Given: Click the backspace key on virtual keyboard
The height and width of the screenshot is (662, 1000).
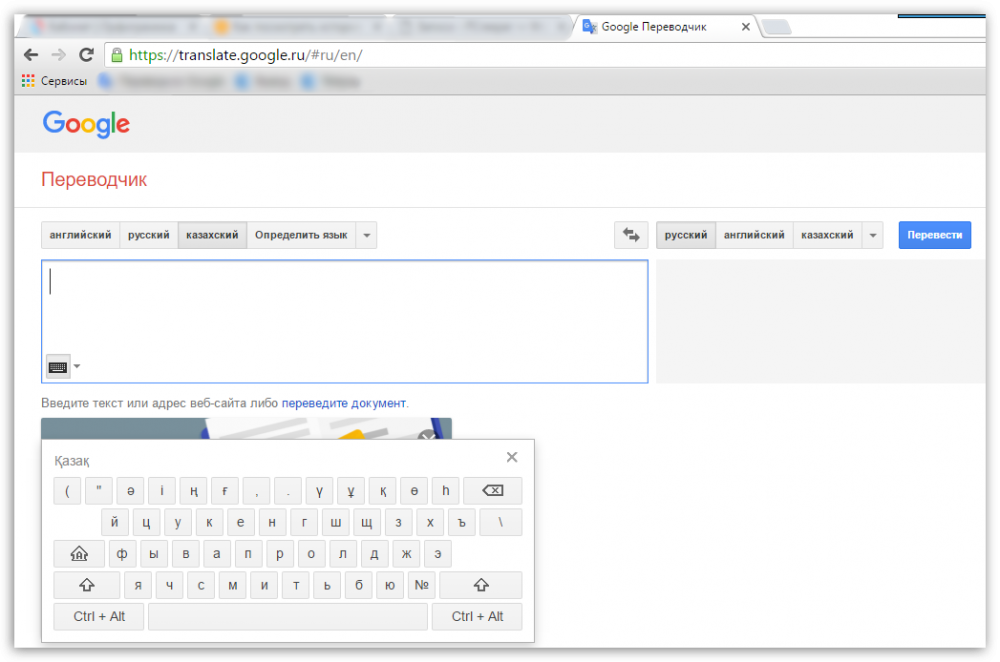Looking at the screenshot, I should tap(493, 490).
